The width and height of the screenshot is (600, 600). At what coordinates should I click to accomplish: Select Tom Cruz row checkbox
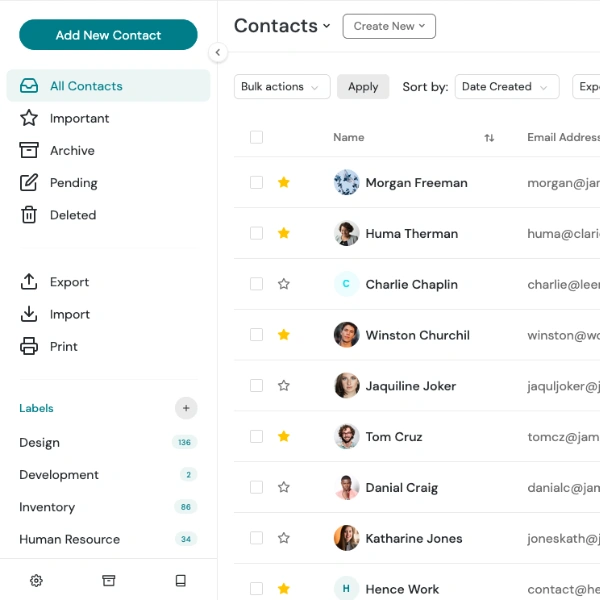point(256,436)
